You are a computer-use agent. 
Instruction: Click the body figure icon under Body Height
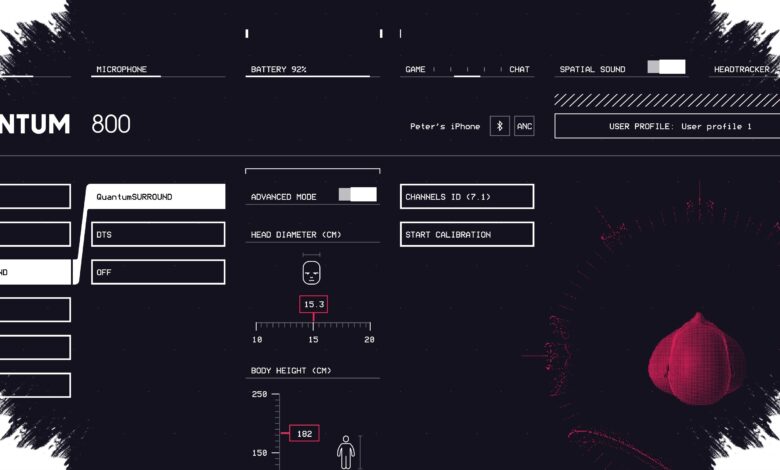click(x=346, y=453)
